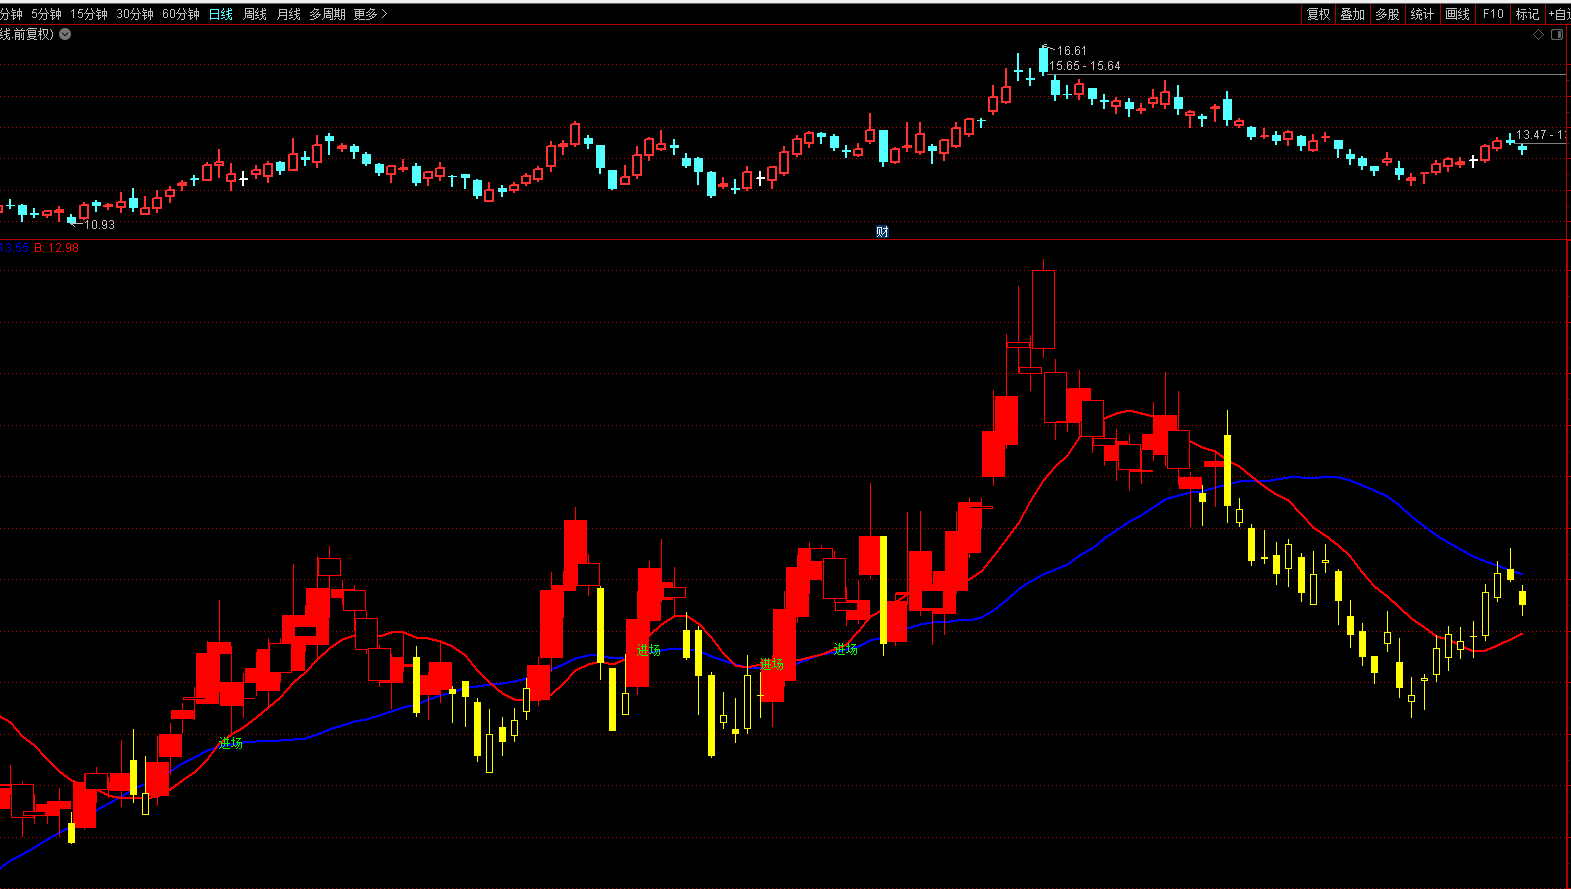
Task: Switch to the 5分钟 period tab
Action: coord(46,14)
